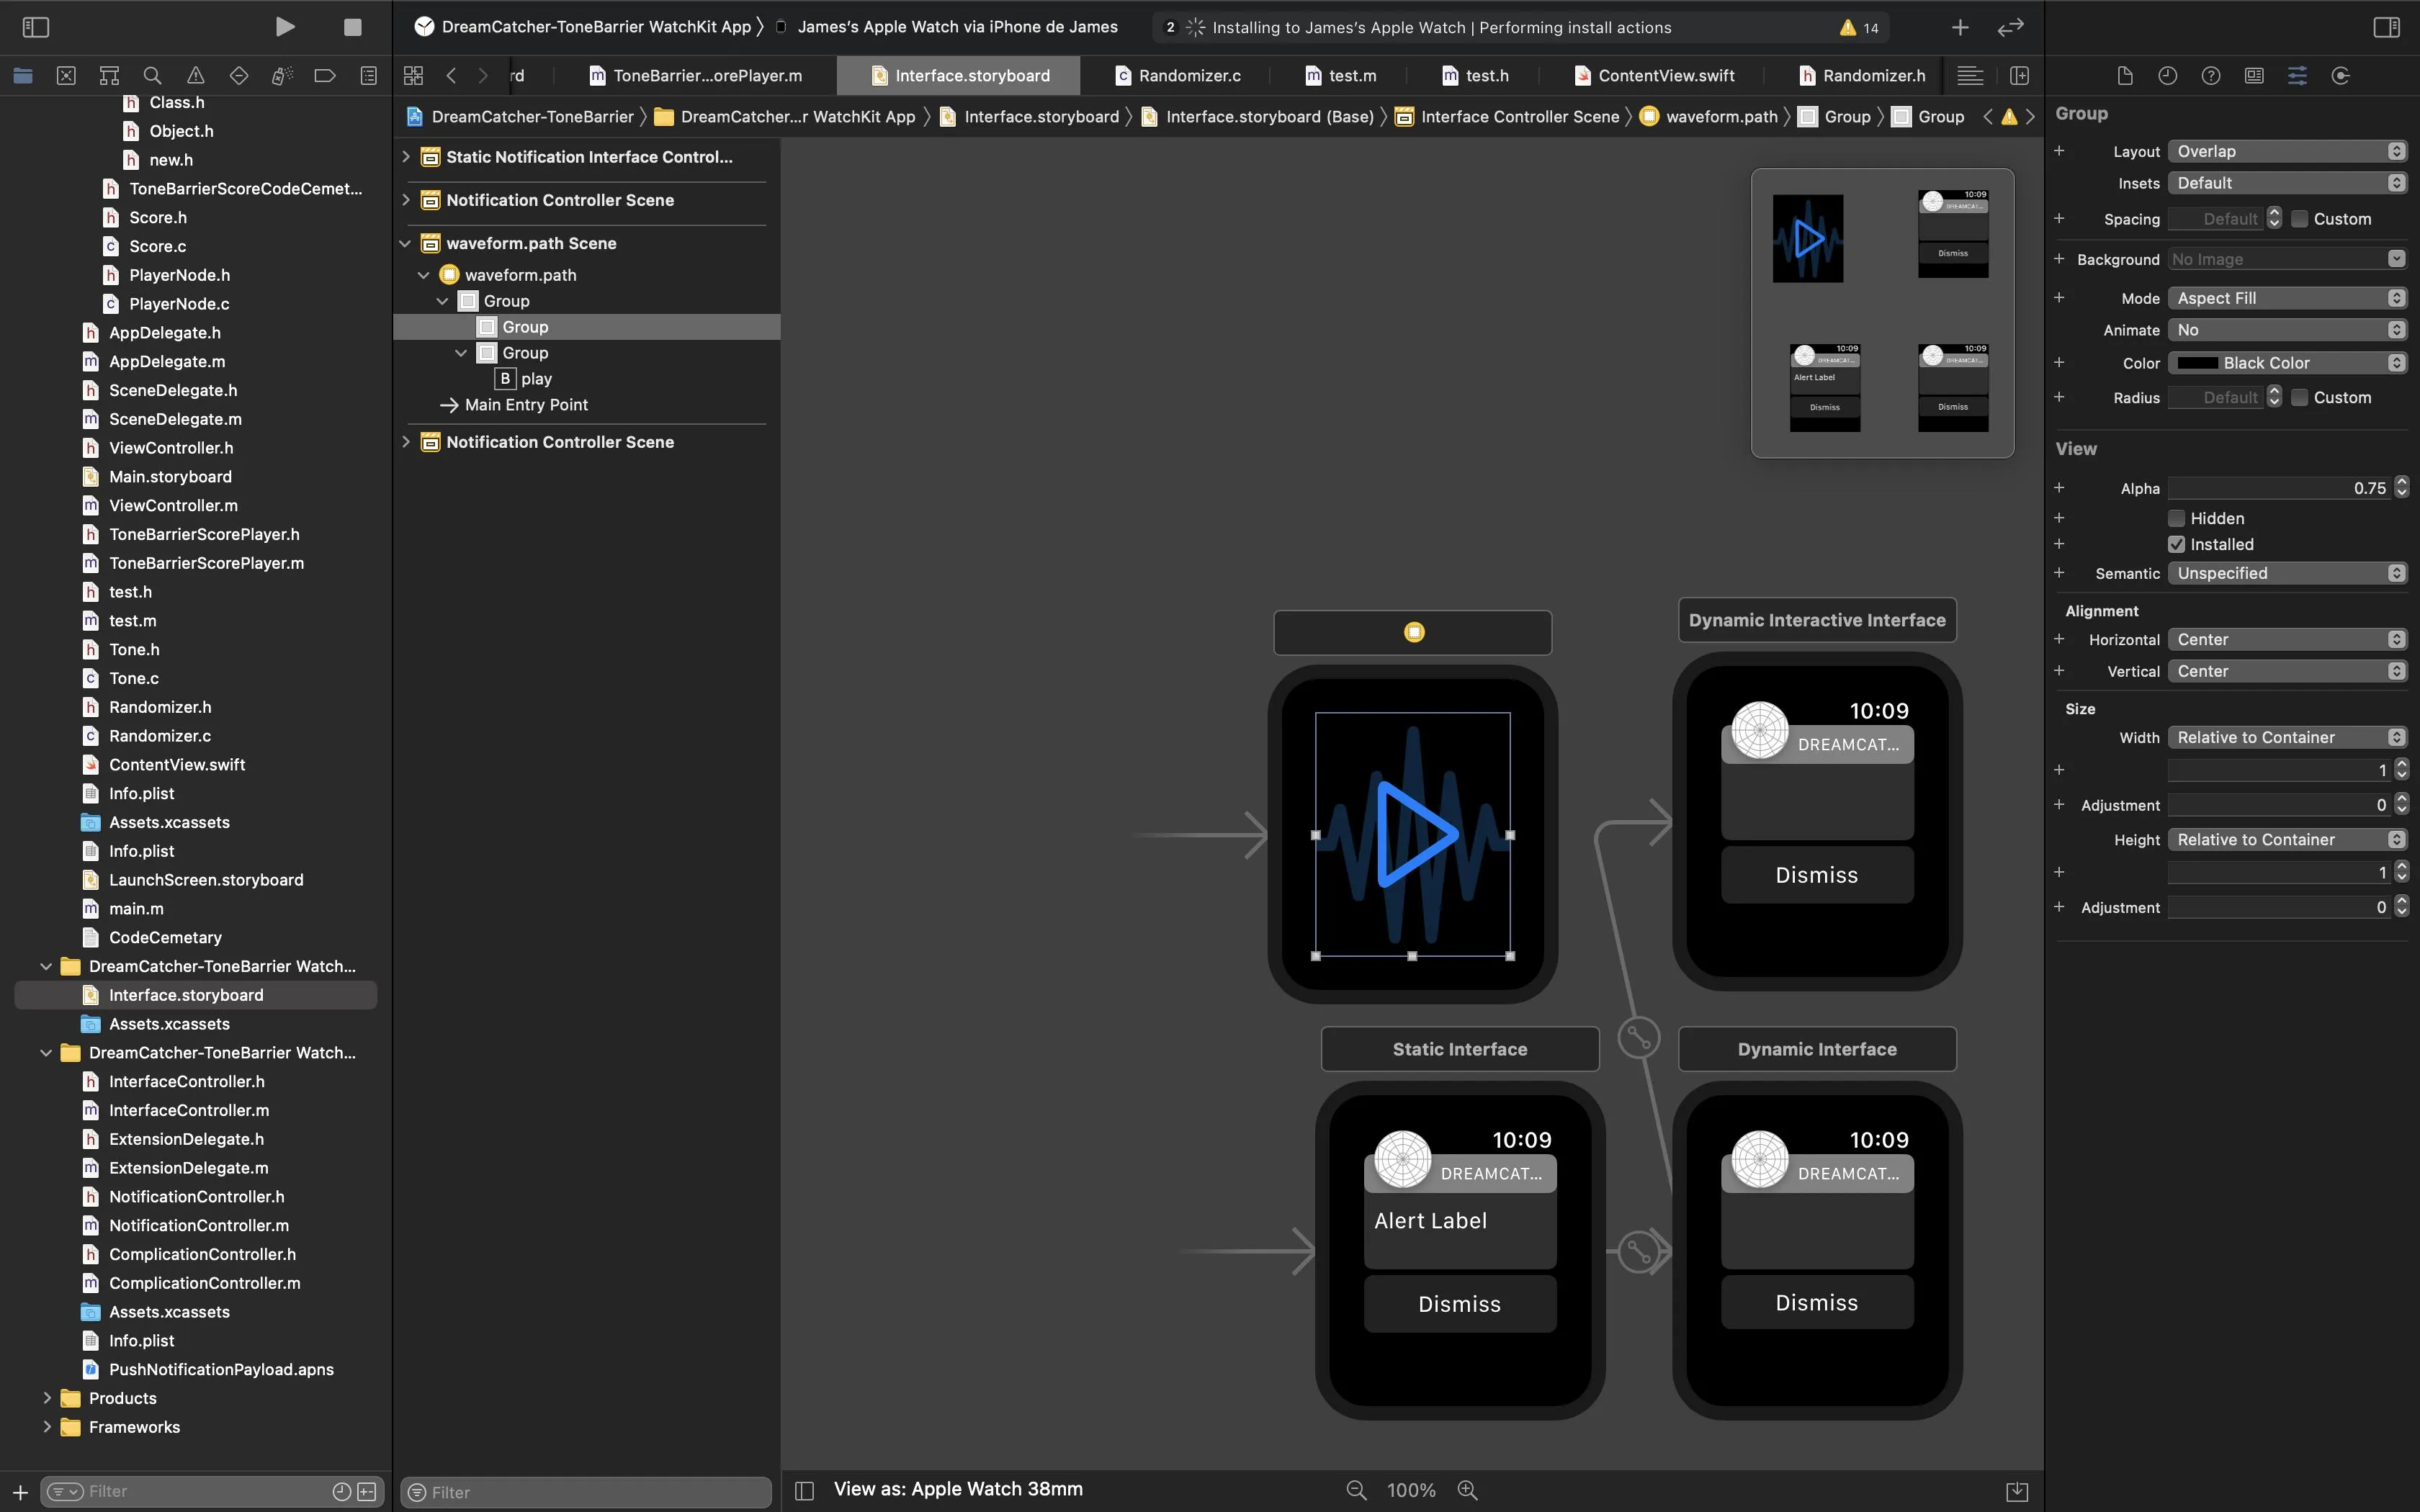Hide the left navigator sidebar
2420x1512 pixels.
click(36, 27)
